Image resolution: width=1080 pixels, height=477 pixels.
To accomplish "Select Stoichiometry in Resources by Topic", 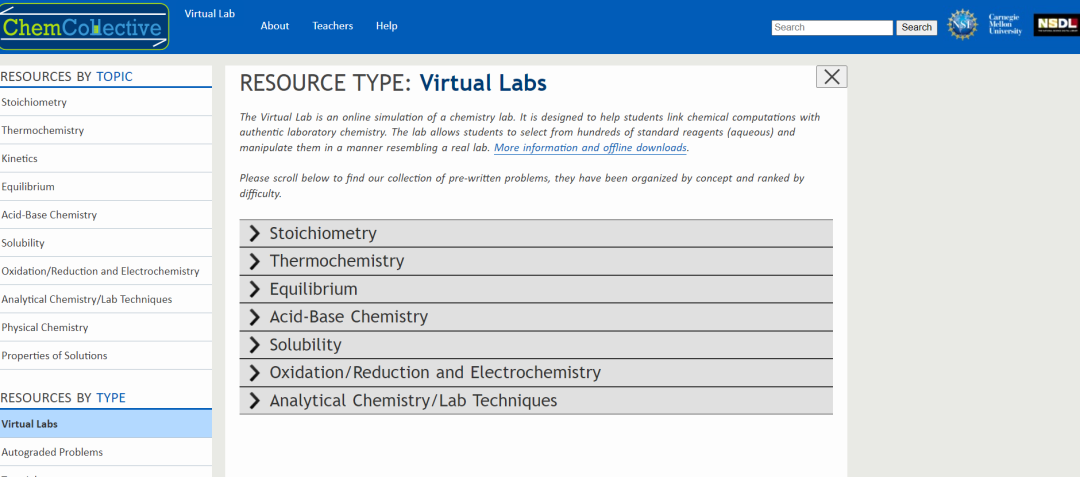I will tap(105, 103).
